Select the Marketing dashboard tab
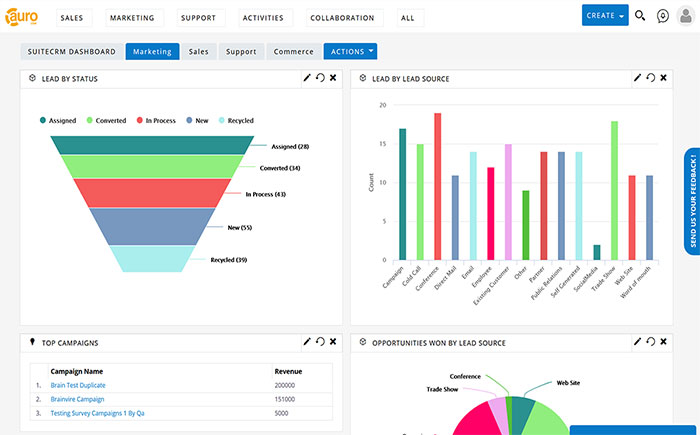 (x=152, y=51)
